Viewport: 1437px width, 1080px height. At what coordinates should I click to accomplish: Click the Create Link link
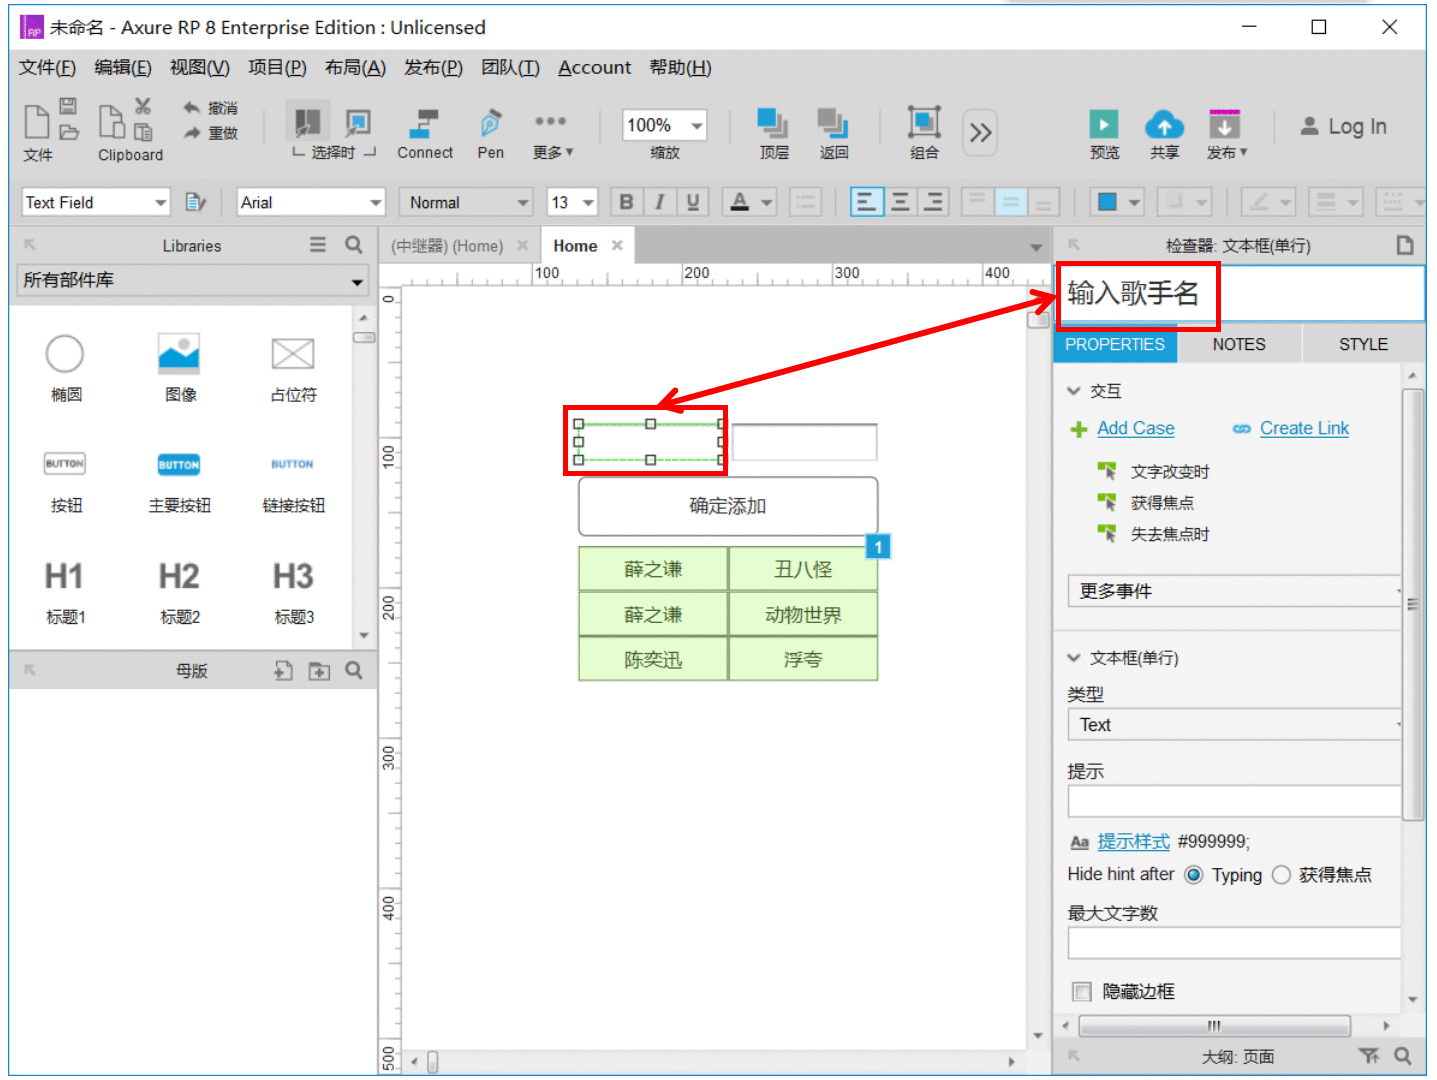pyautogui.click(x=1304, y=428)
